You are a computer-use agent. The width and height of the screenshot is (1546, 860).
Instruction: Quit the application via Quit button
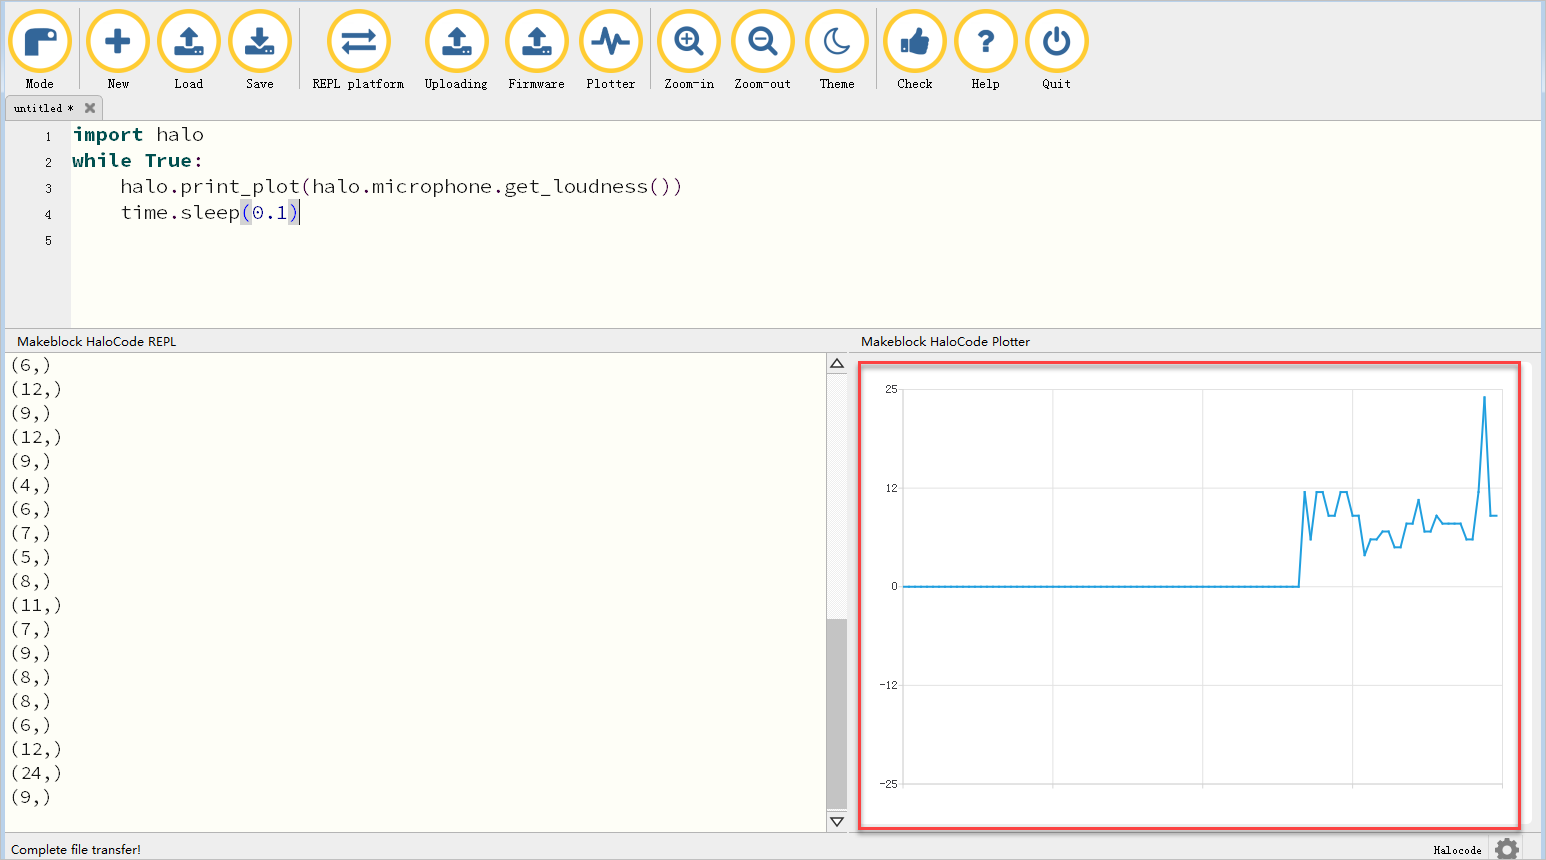(x=1056, y=42)
